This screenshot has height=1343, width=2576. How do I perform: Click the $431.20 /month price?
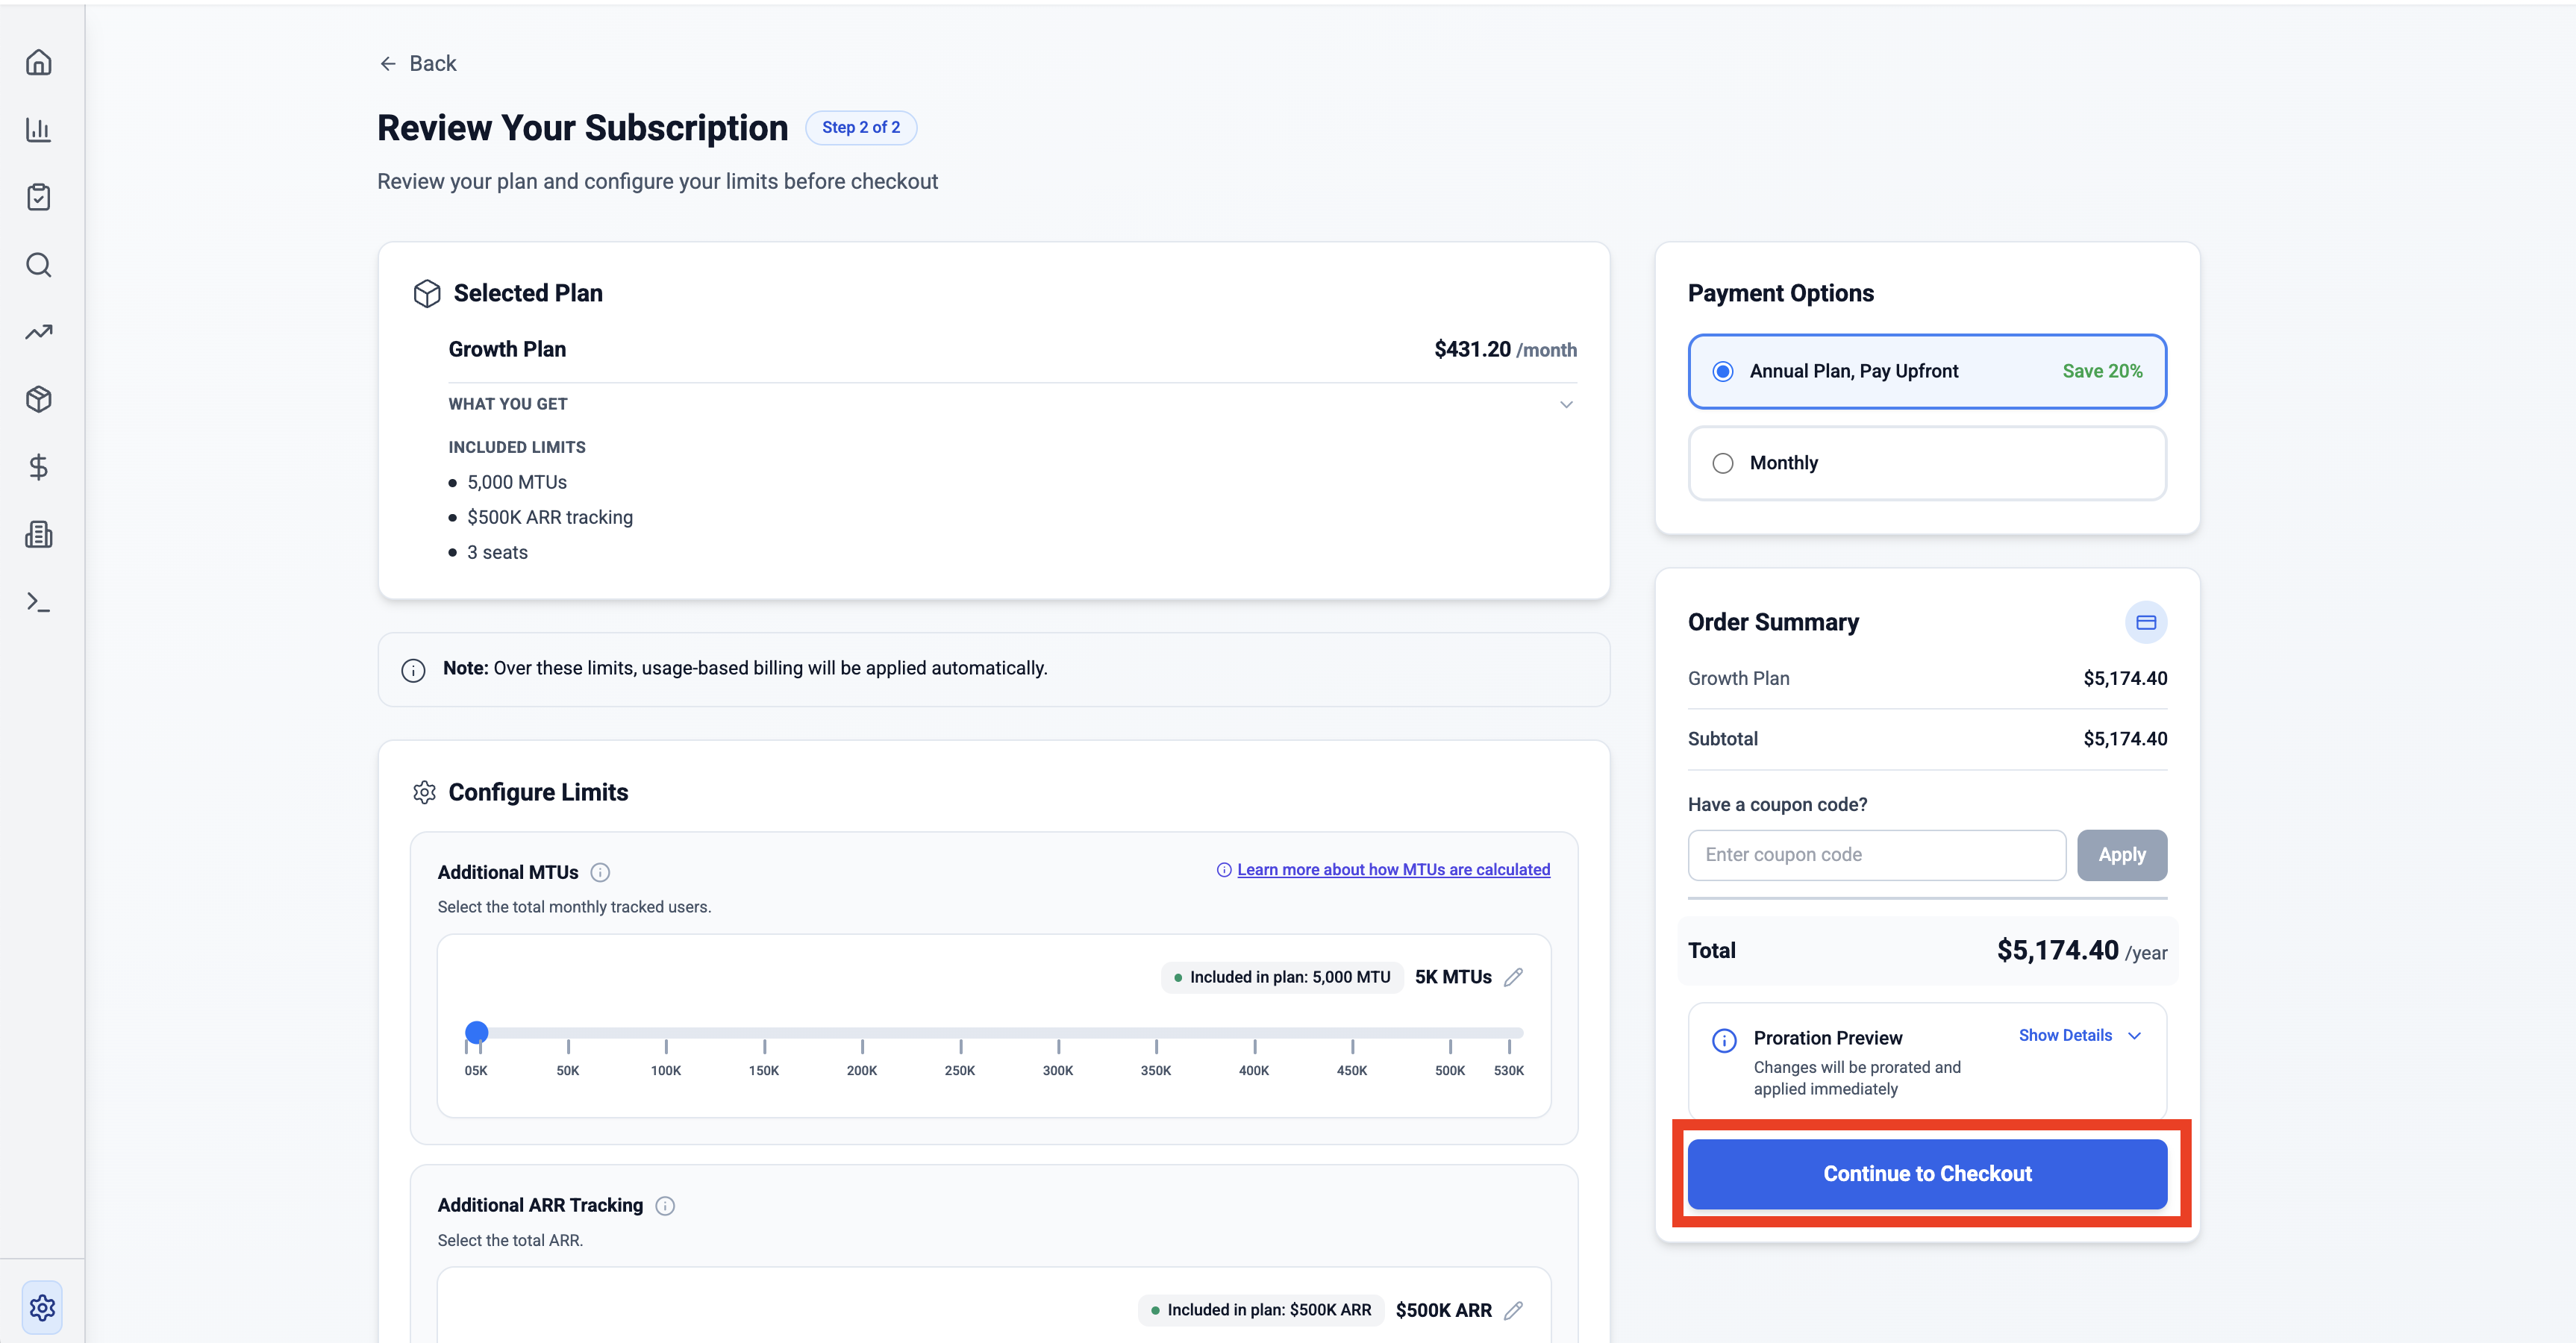click(x=1505, y=349)
